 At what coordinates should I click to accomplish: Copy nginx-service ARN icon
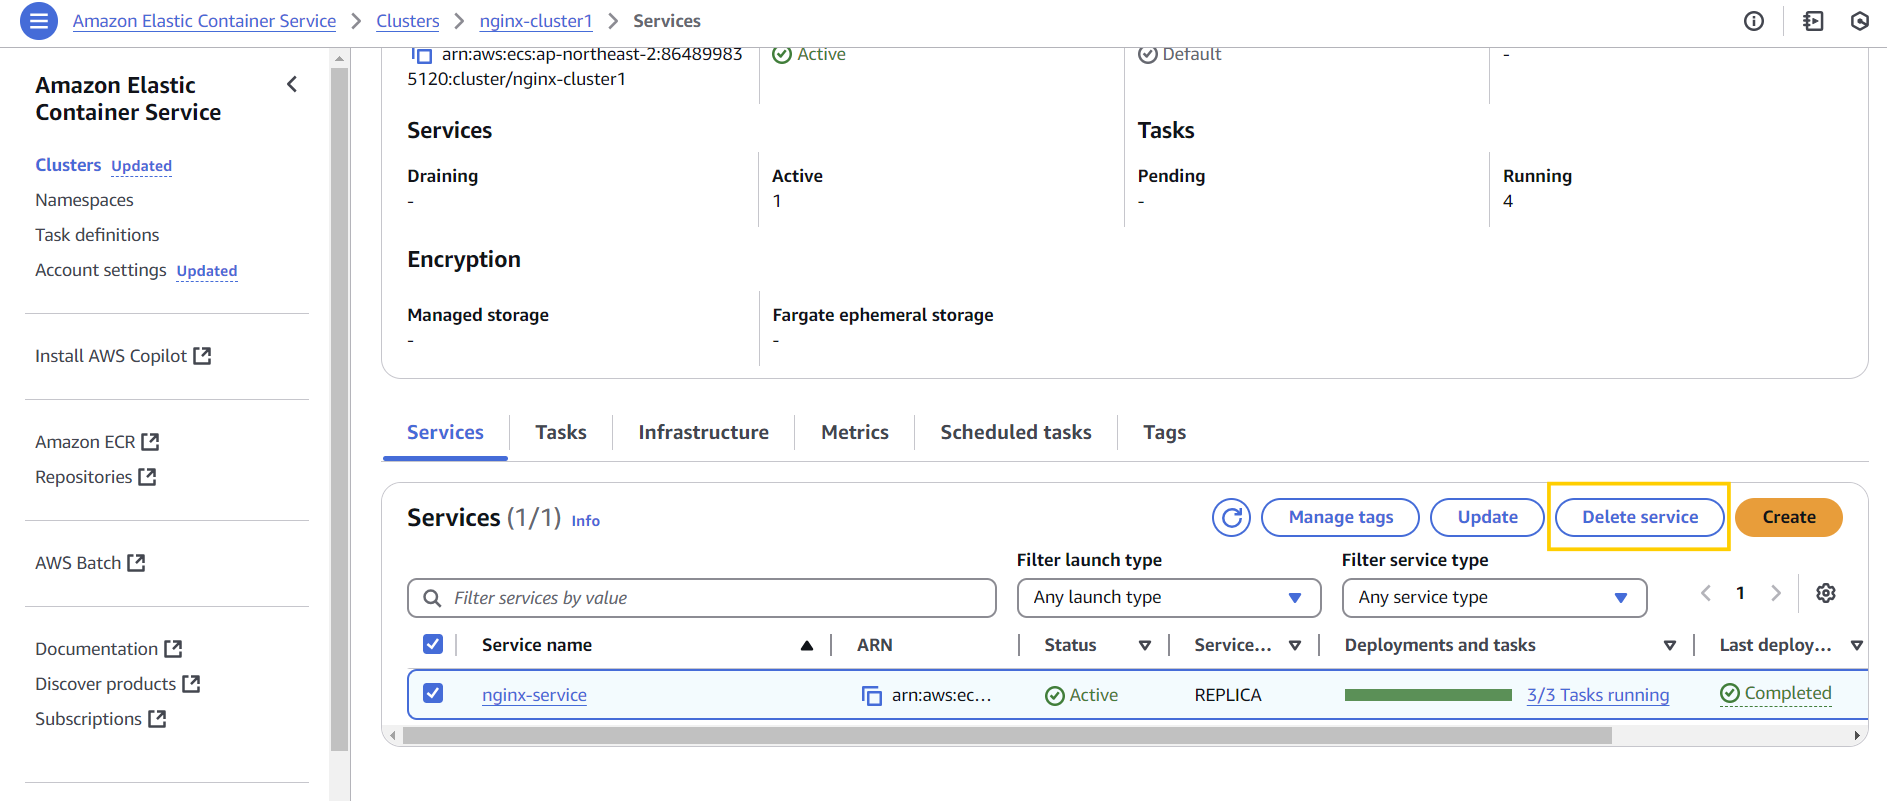[872, 695]
